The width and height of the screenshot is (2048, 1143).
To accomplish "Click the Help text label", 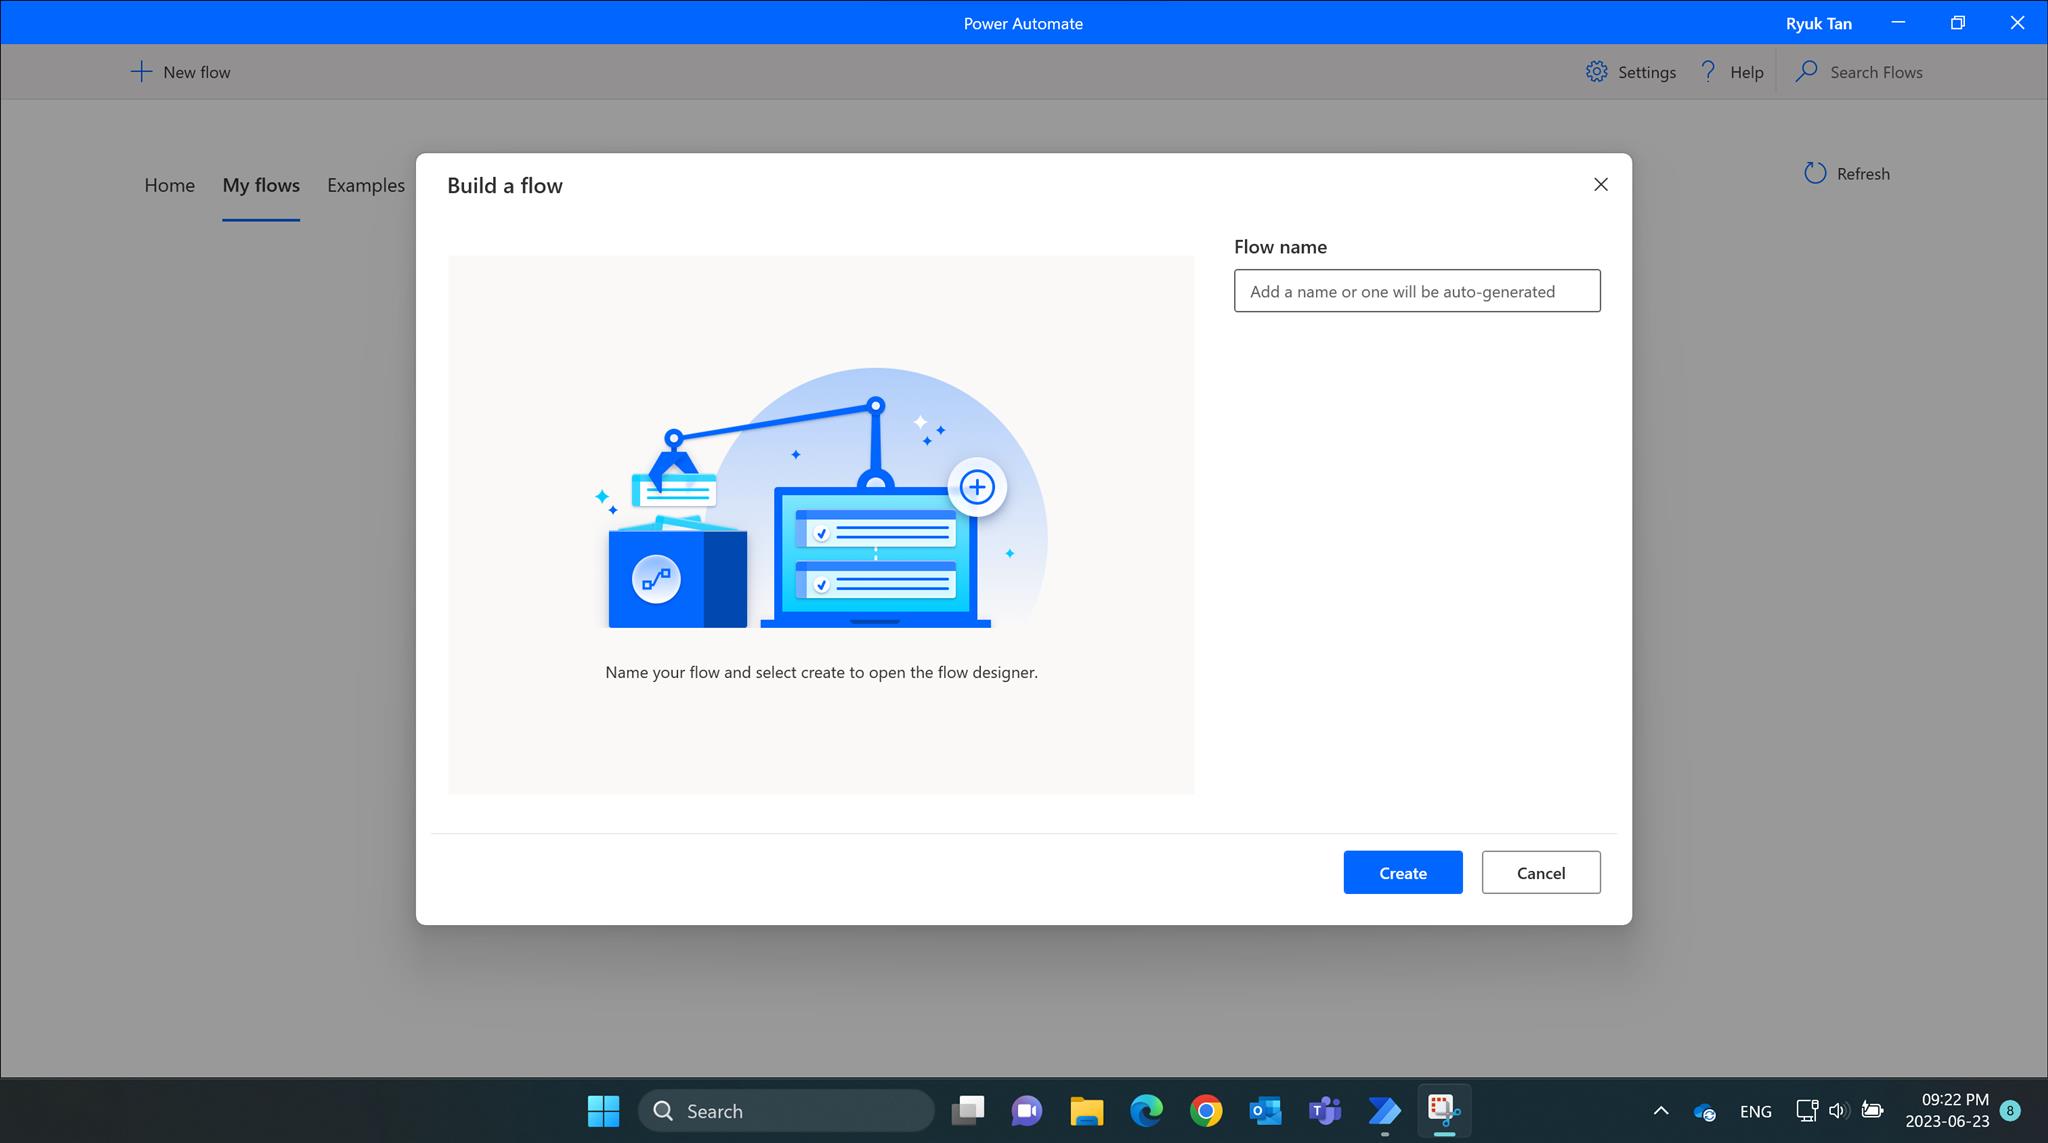I will (1747, 72).
